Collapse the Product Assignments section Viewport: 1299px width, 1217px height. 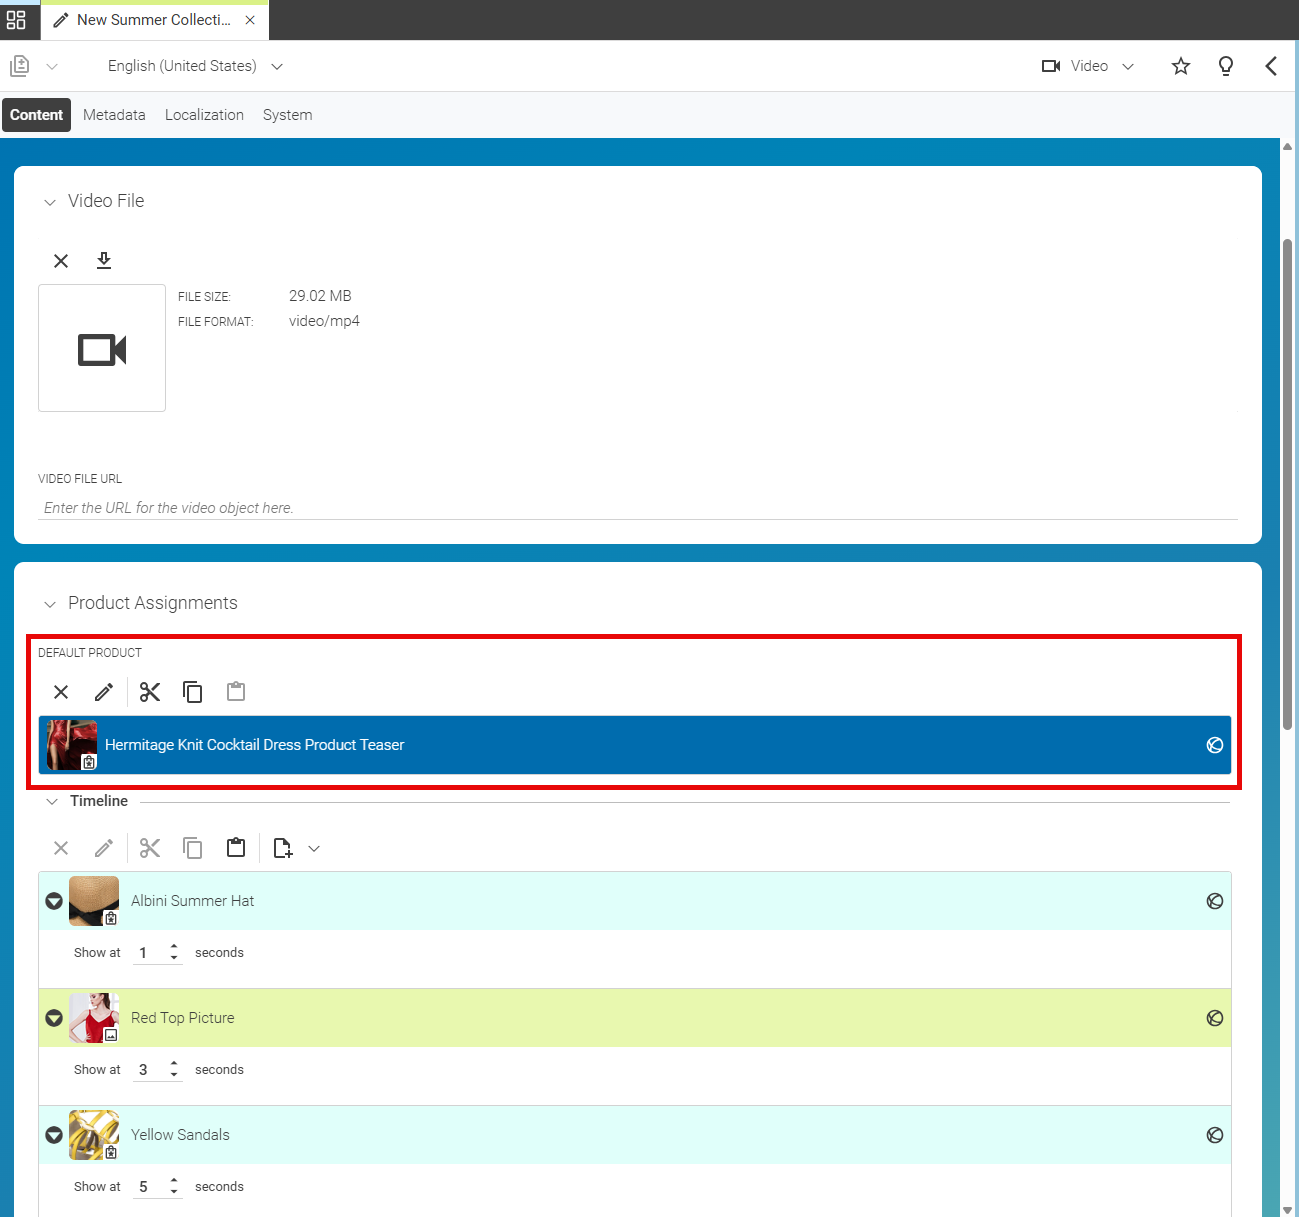50,604
